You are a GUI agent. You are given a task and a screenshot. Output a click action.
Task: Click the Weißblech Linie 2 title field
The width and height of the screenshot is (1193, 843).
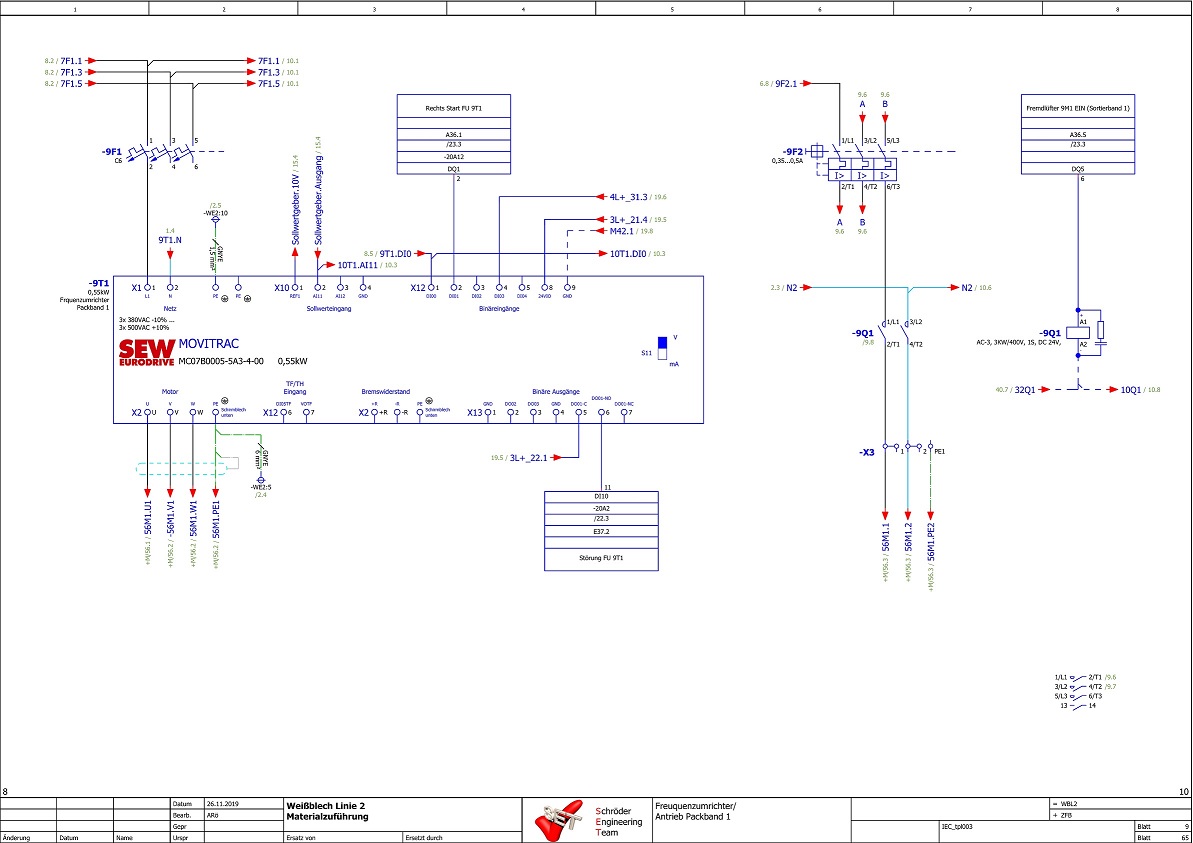click(x=326, y=805)
